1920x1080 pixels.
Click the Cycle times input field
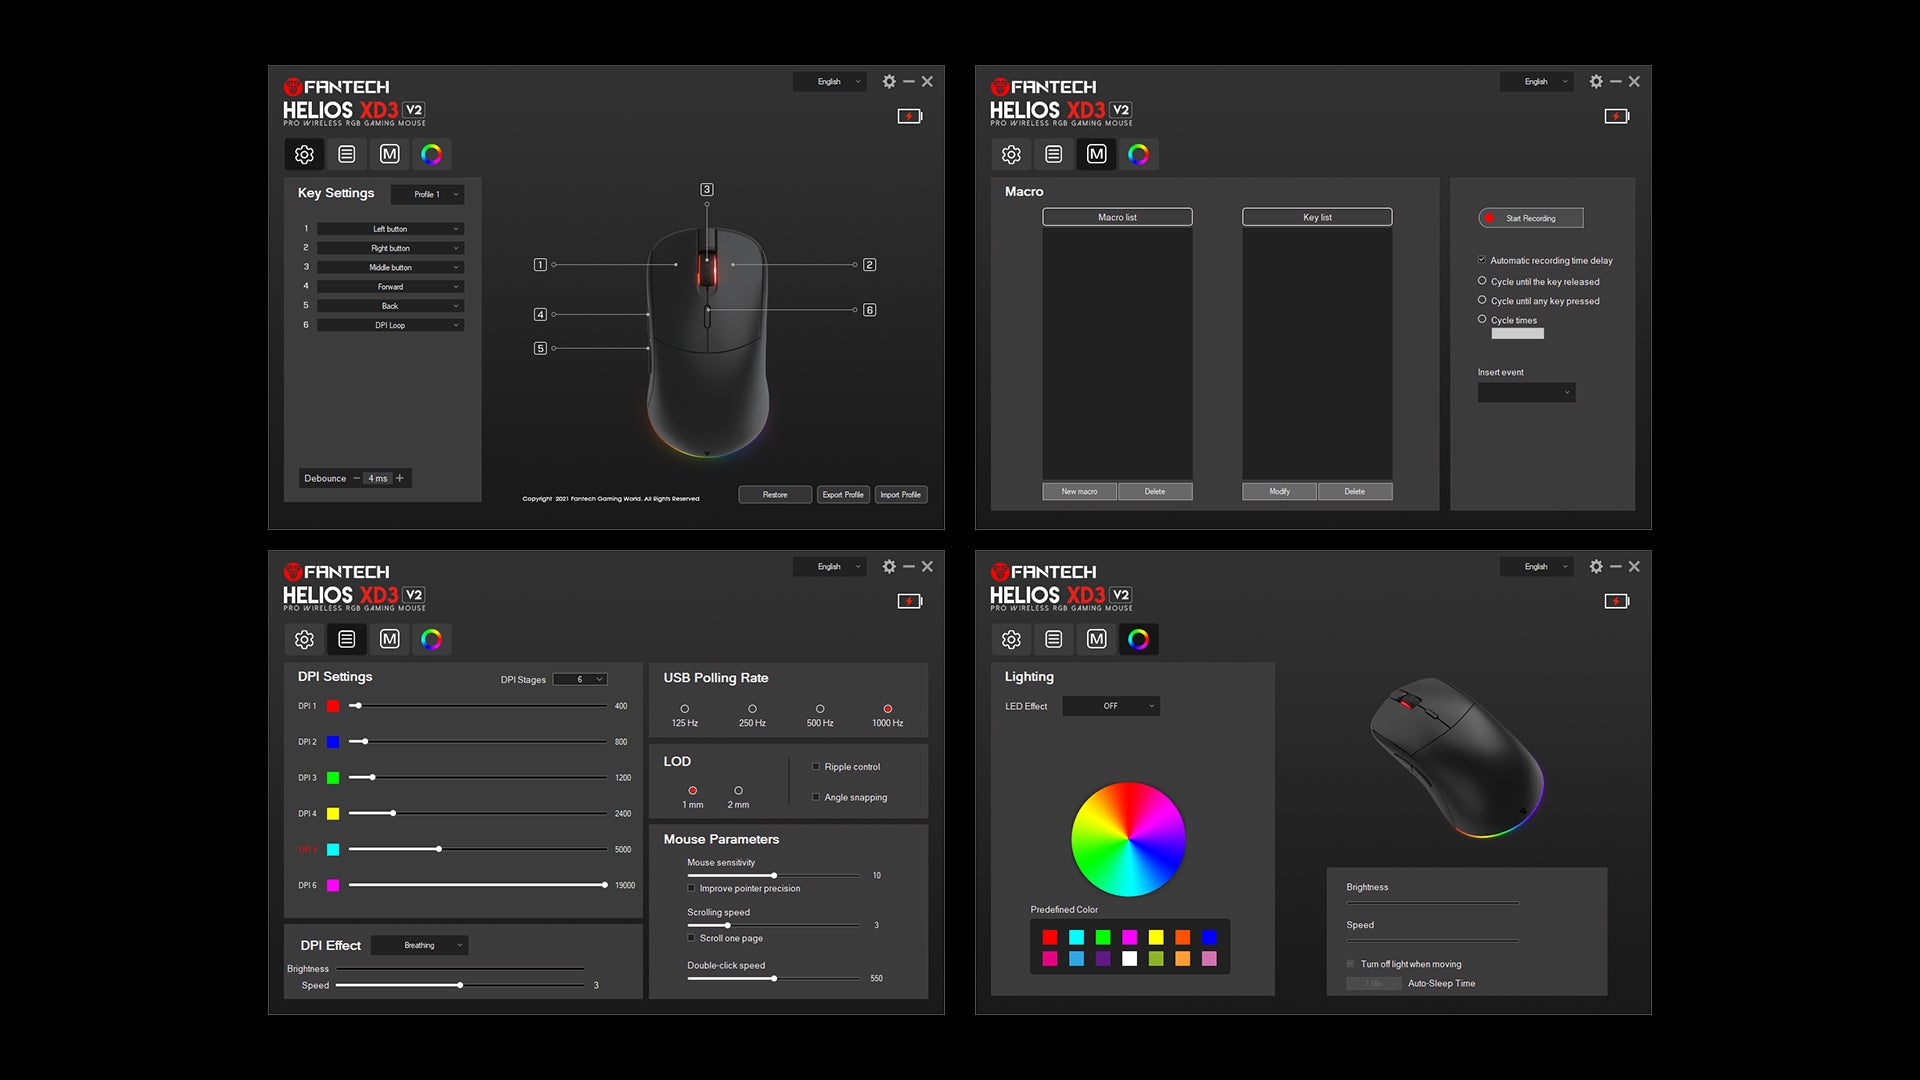click(1517, 334)
